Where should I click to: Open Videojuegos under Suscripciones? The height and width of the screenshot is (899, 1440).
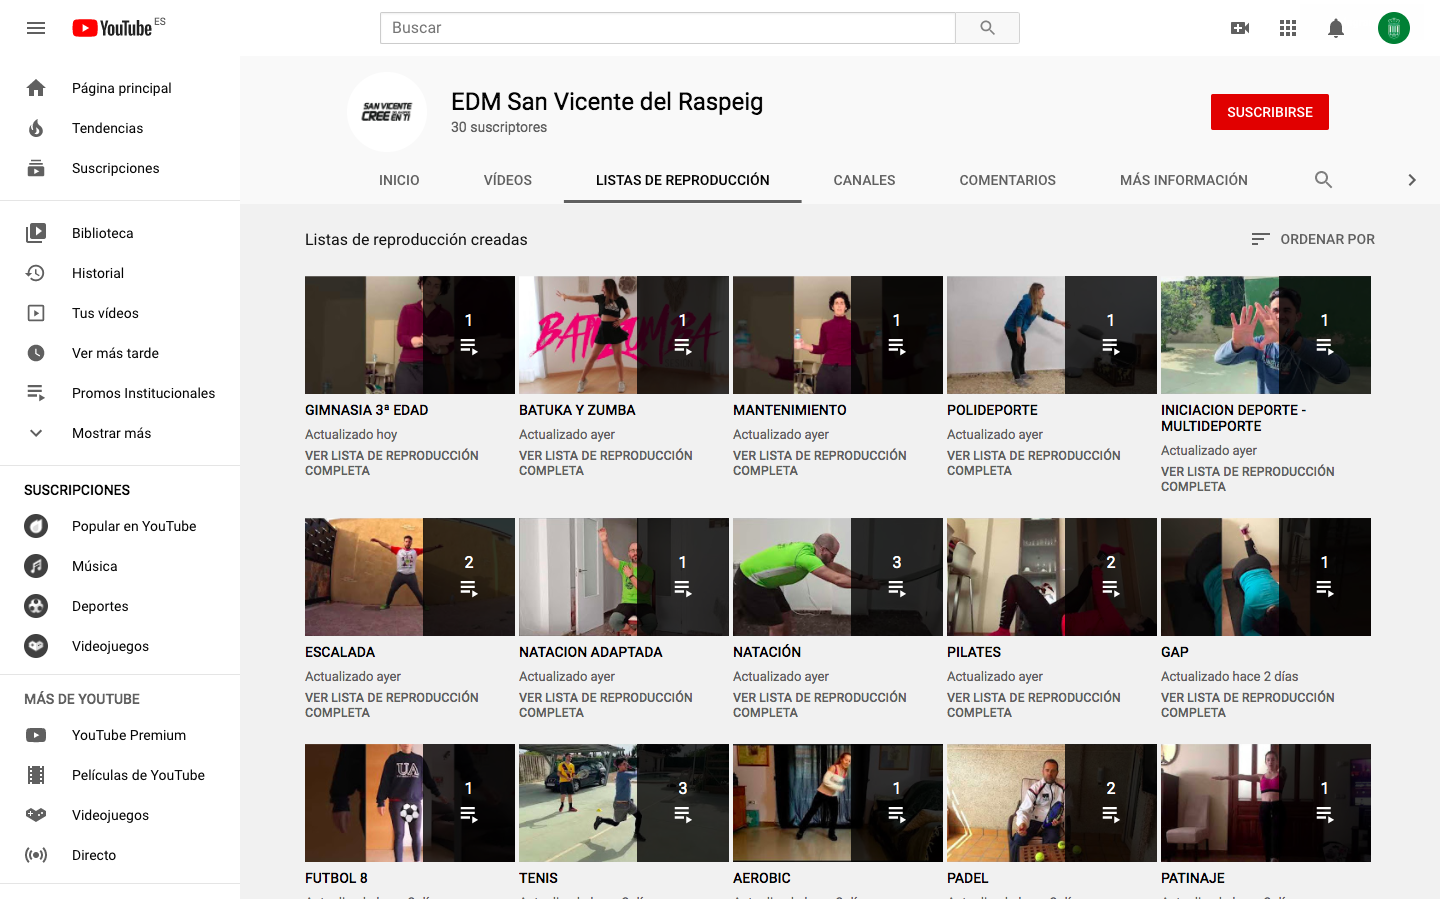pos(120,646)
